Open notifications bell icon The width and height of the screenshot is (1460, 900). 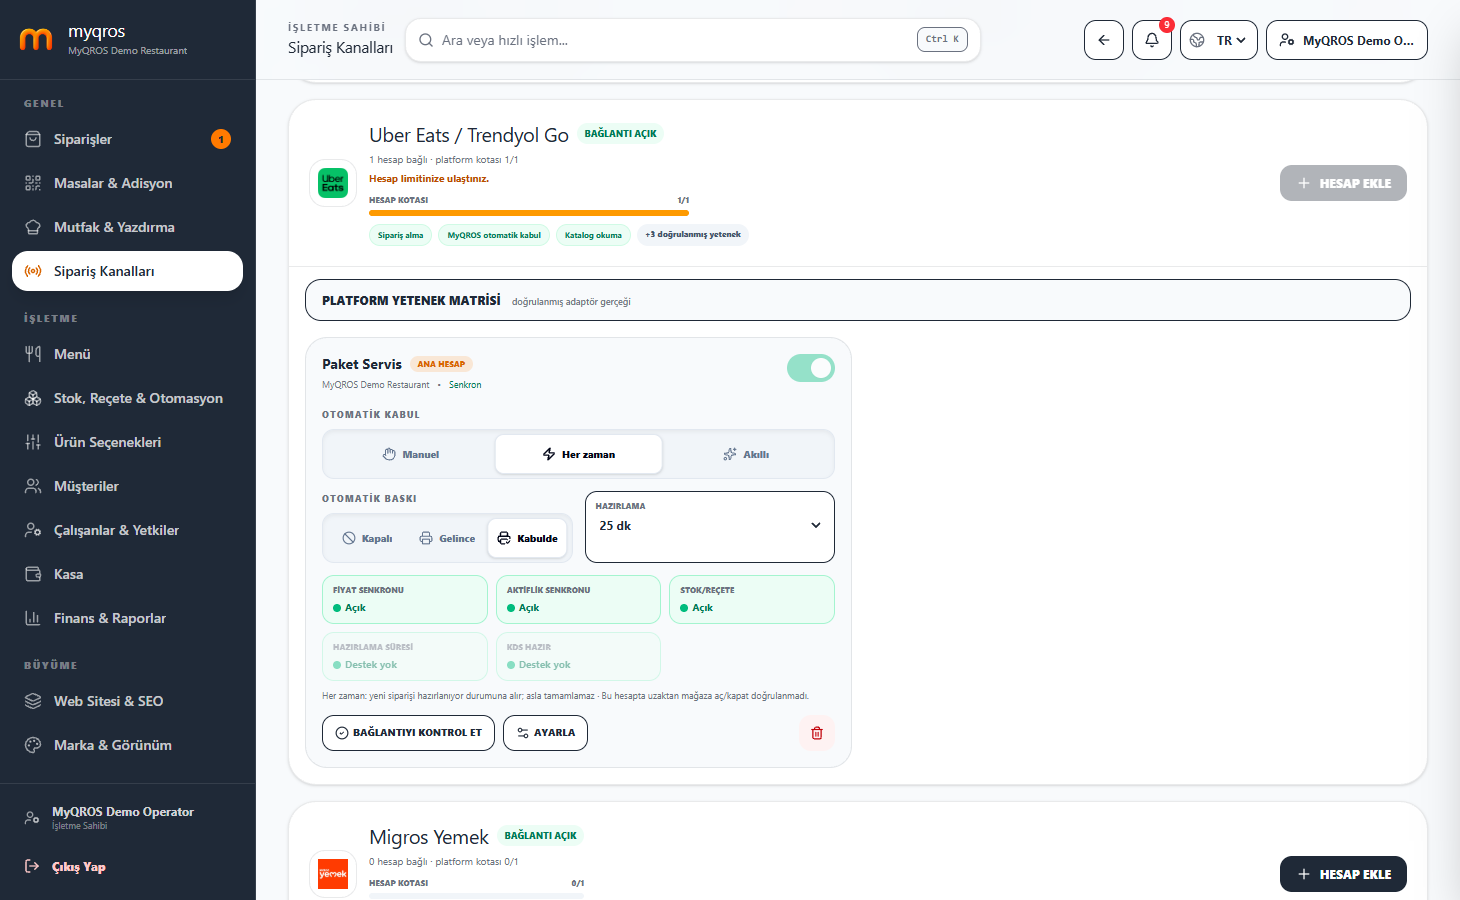pos(1152,40)
